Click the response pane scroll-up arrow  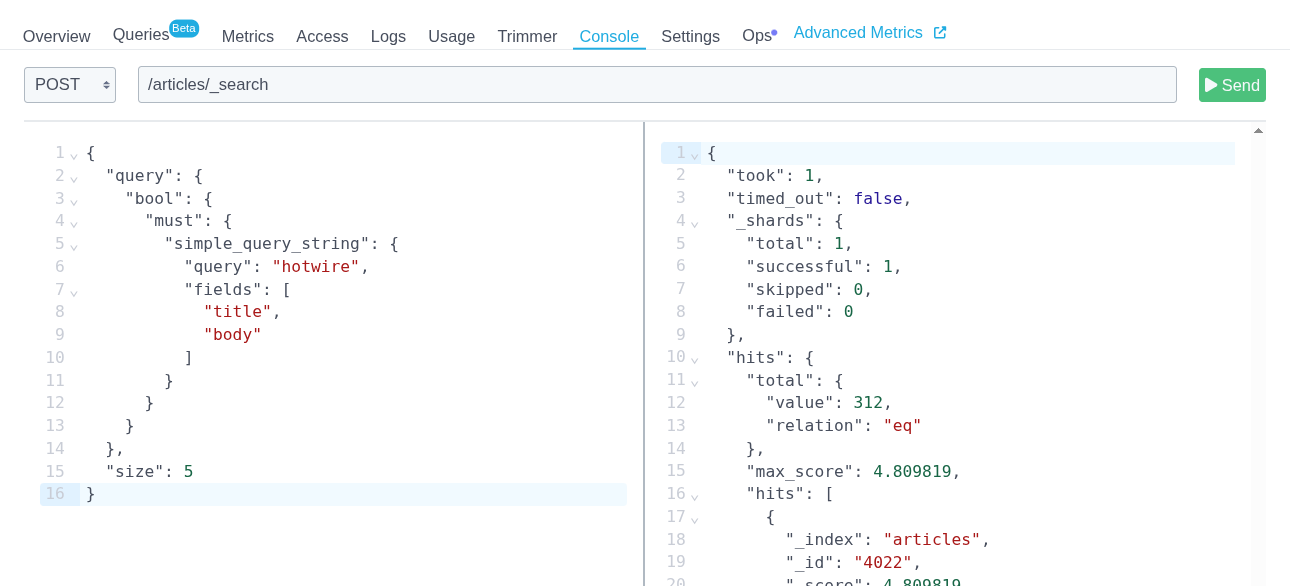(1258, 131)
